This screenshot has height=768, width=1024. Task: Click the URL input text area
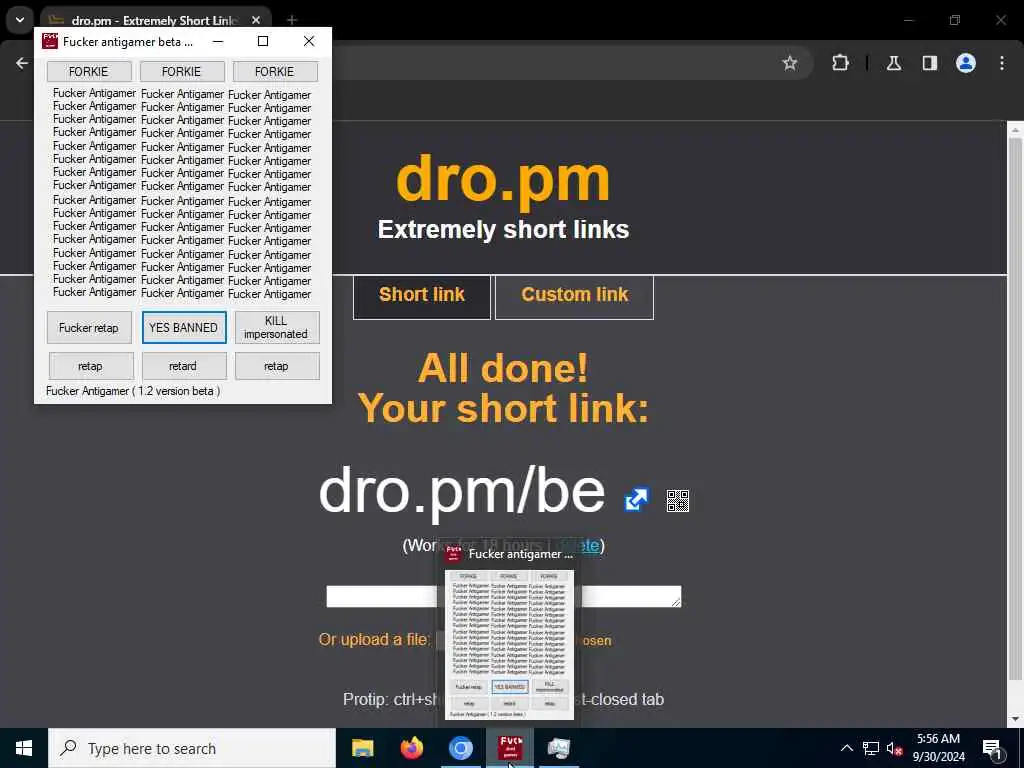tap(504, 596)
